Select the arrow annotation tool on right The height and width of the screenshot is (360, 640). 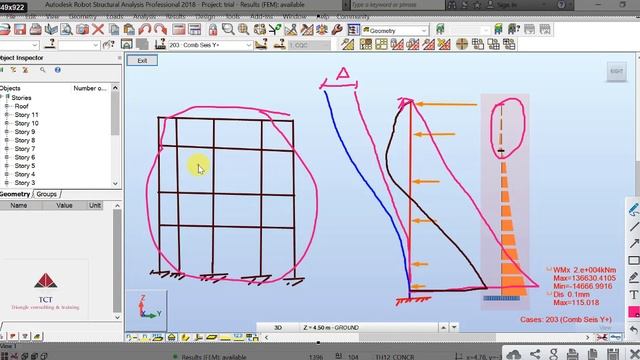pyautogui.click(x=633, y=244)
